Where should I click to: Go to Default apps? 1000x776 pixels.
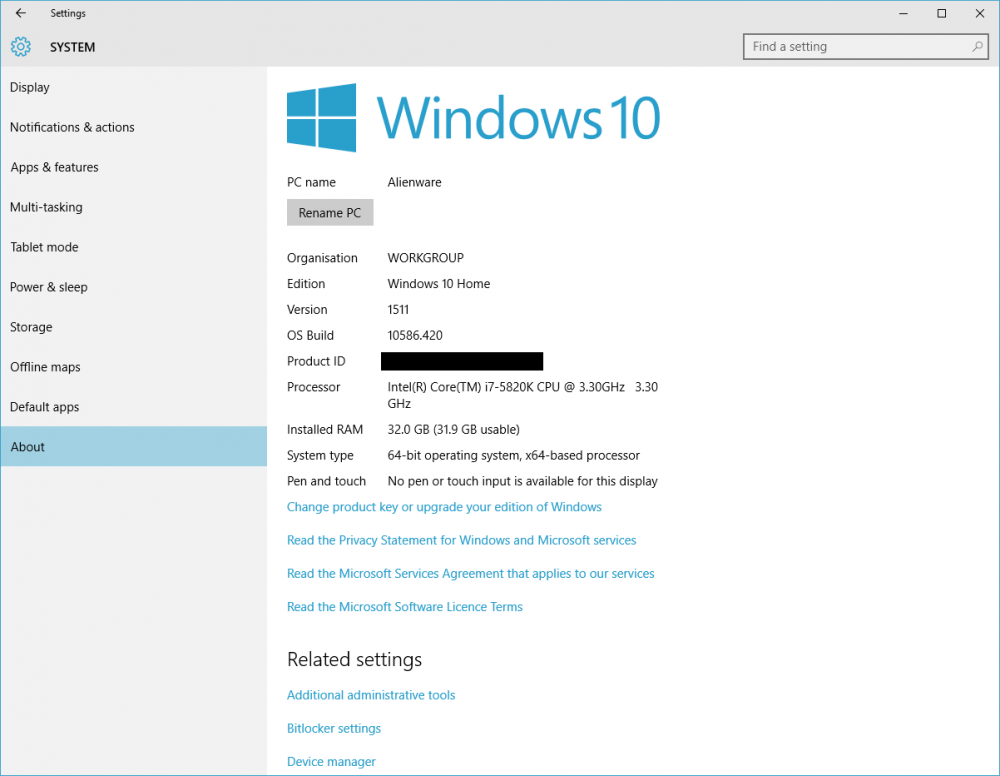[x=133, y=407]
